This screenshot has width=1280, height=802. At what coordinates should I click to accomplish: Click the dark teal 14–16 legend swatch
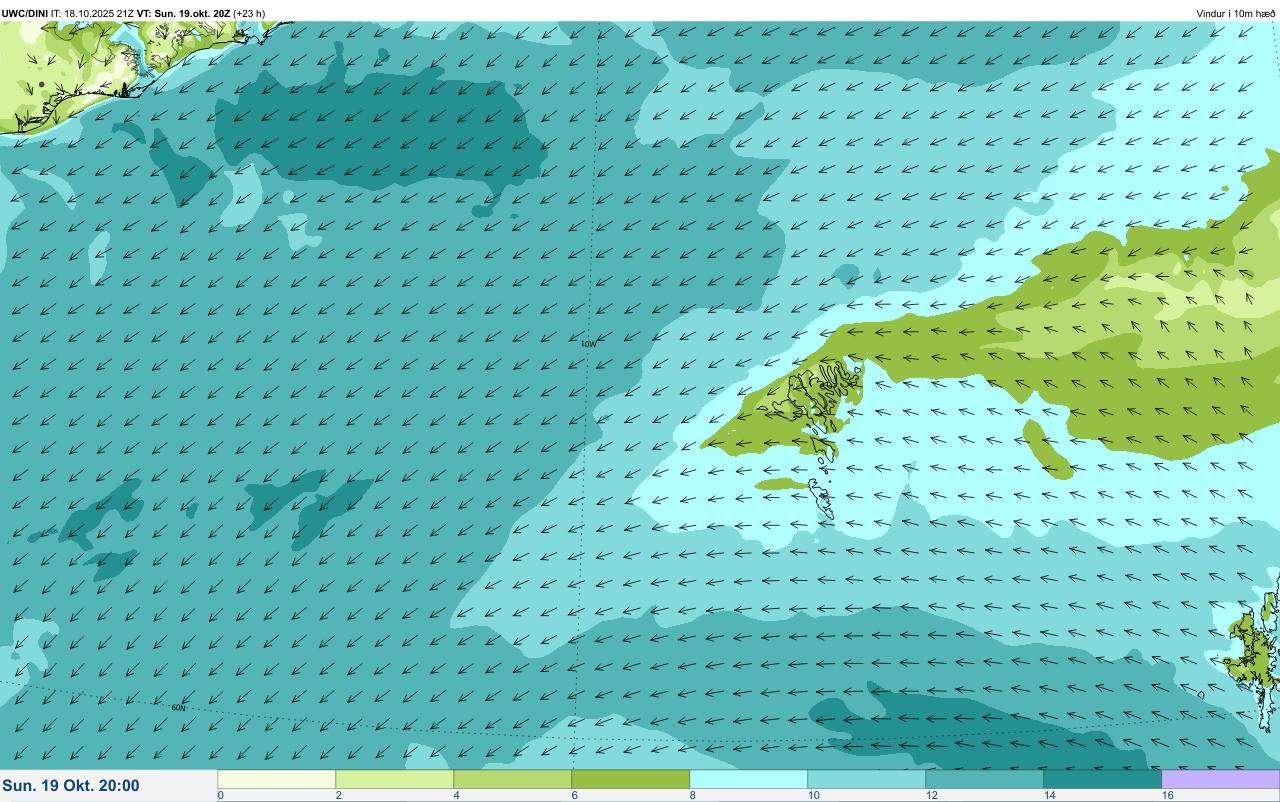(1103, 779)
